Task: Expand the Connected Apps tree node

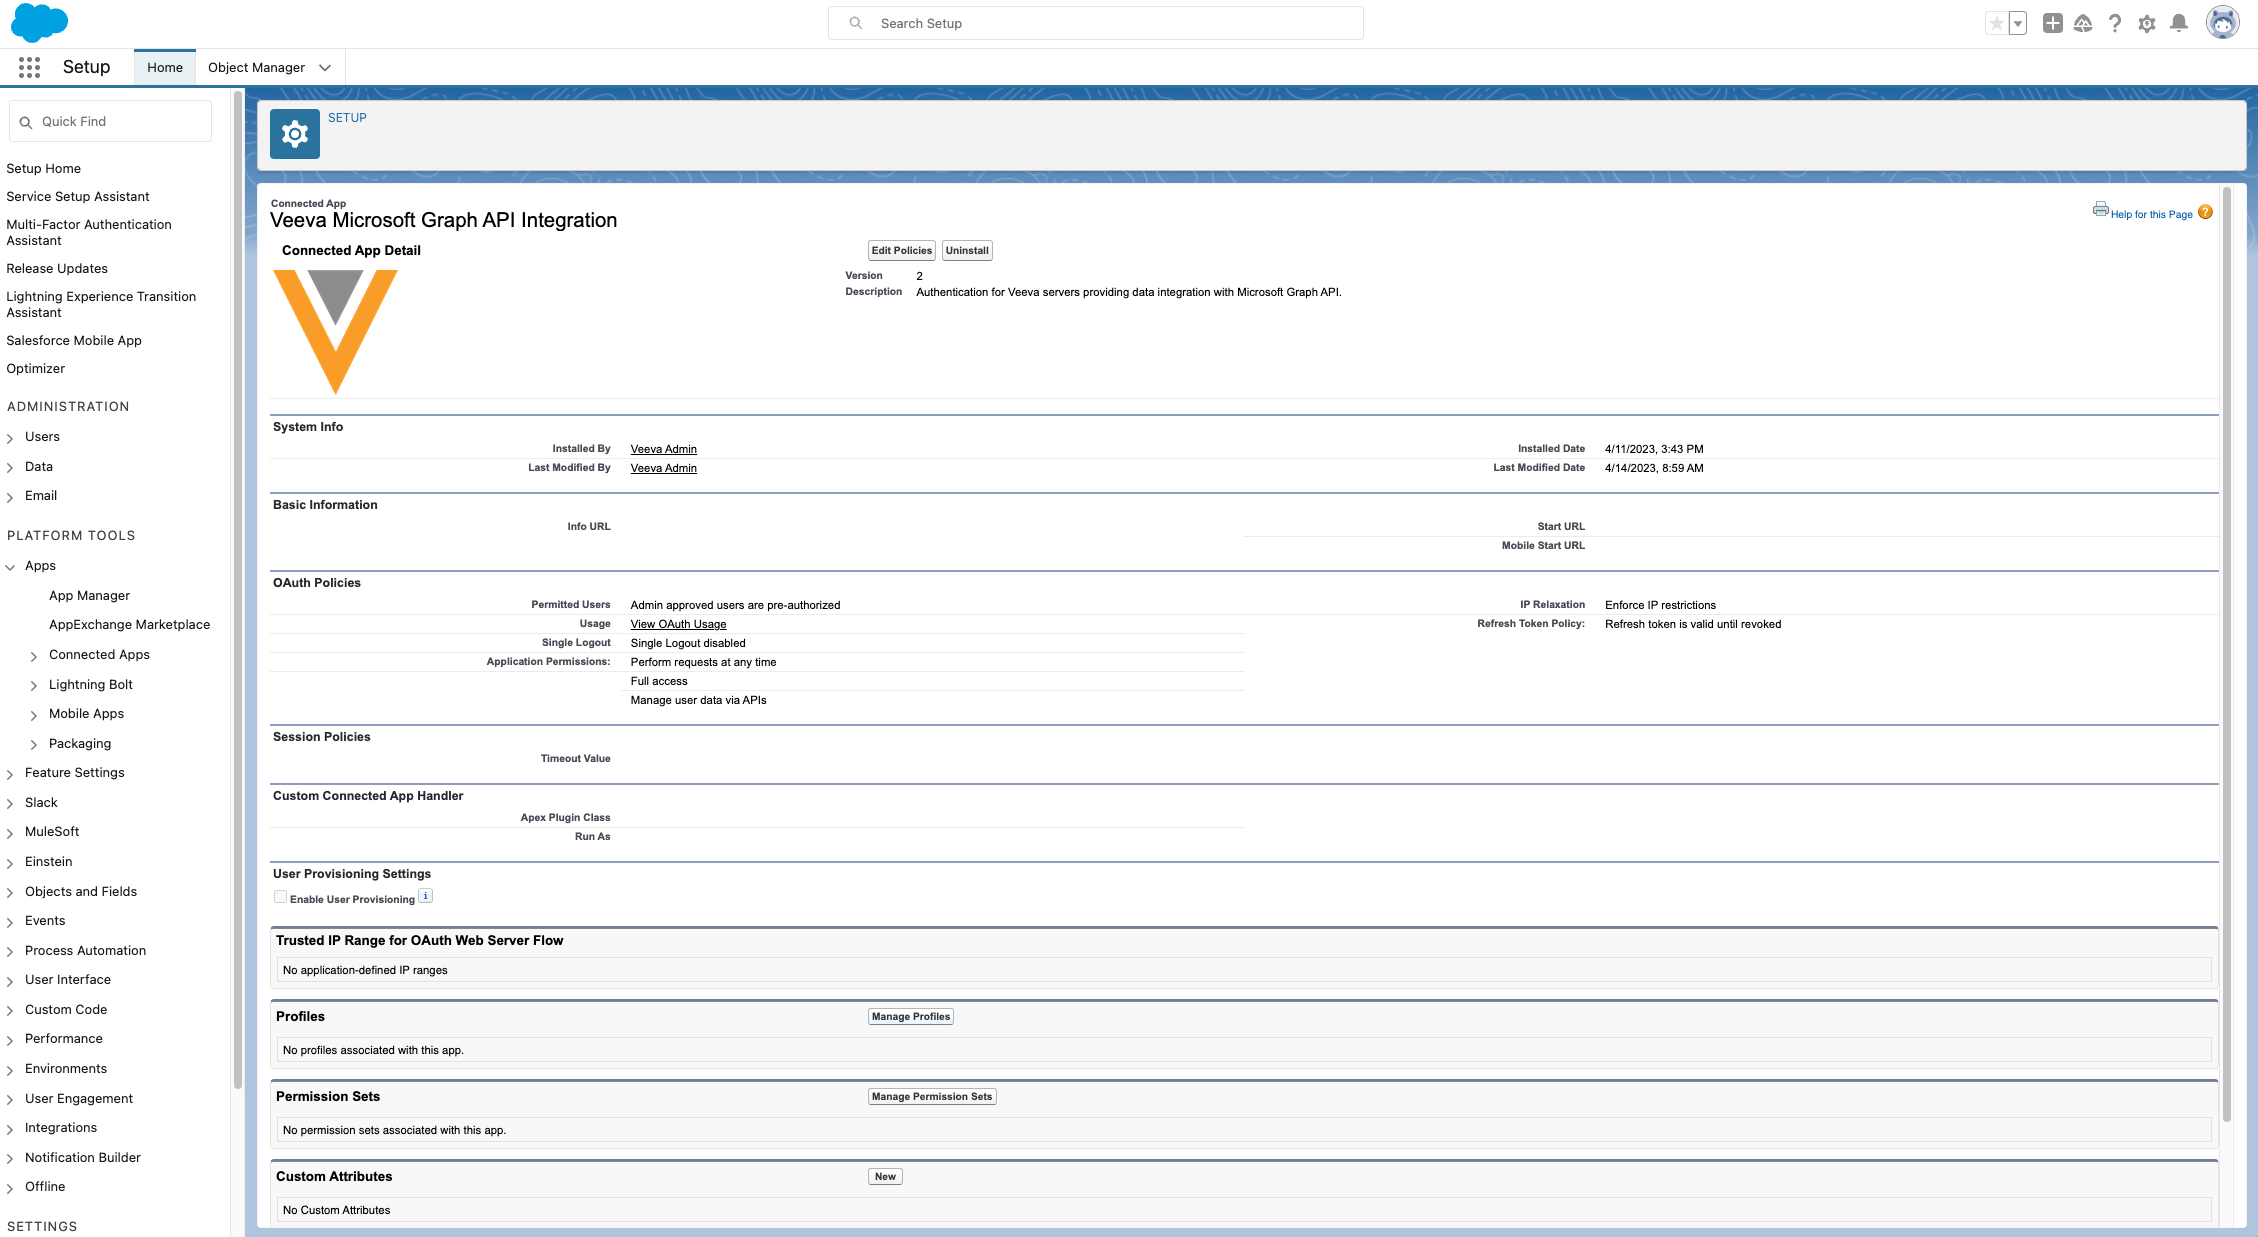Action: (x=34, y=656)
